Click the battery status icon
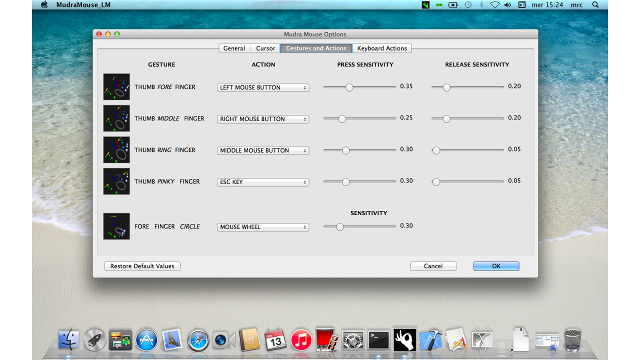The height and width of the screenshot is (360, 640). tap(453, 5)
